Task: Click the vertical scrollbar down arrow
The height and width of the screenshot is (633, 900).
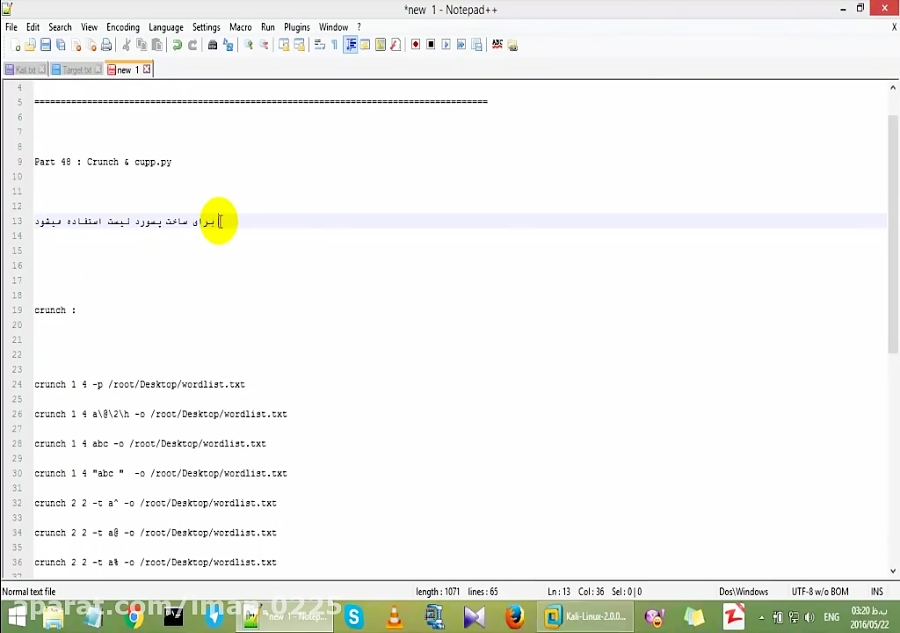Action: [x=893, y=571]
